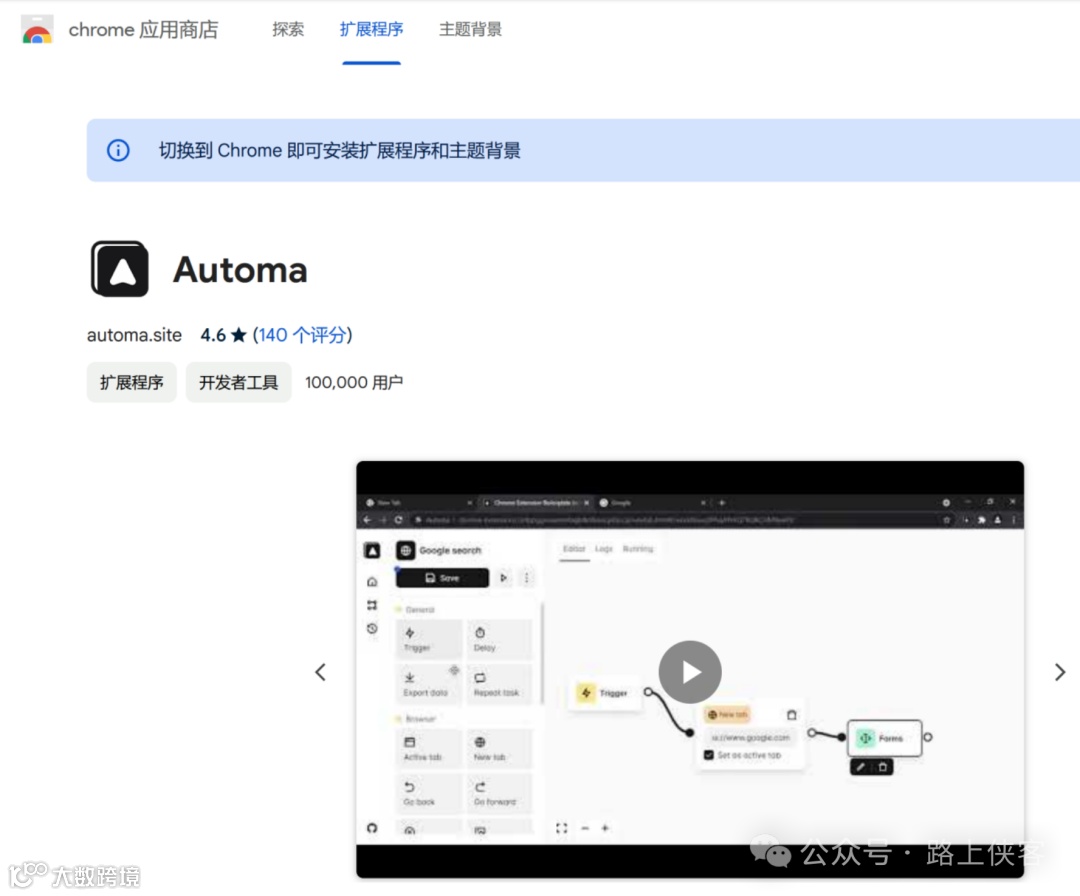
Task: Click the workflows icon in Automa sidebar
Action: (x=372, y=605)
